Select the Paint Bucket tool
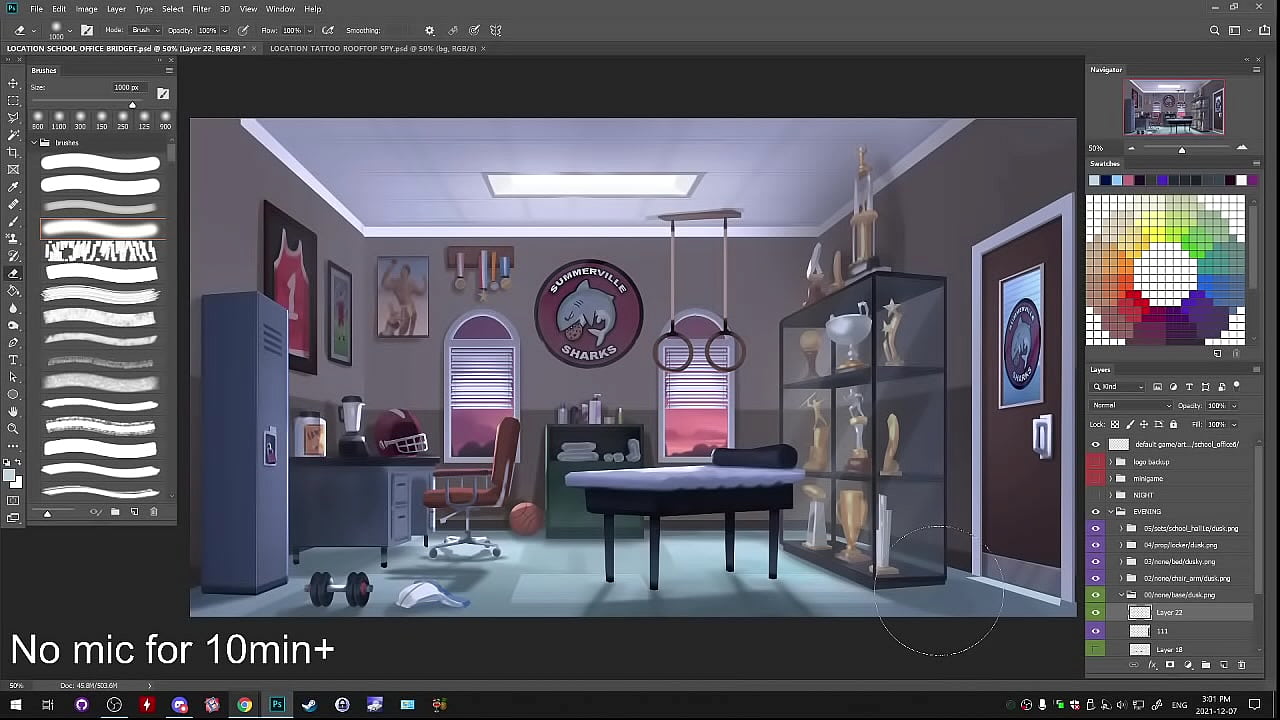This screenshot has width=1280, height=720. click(13, 290)
